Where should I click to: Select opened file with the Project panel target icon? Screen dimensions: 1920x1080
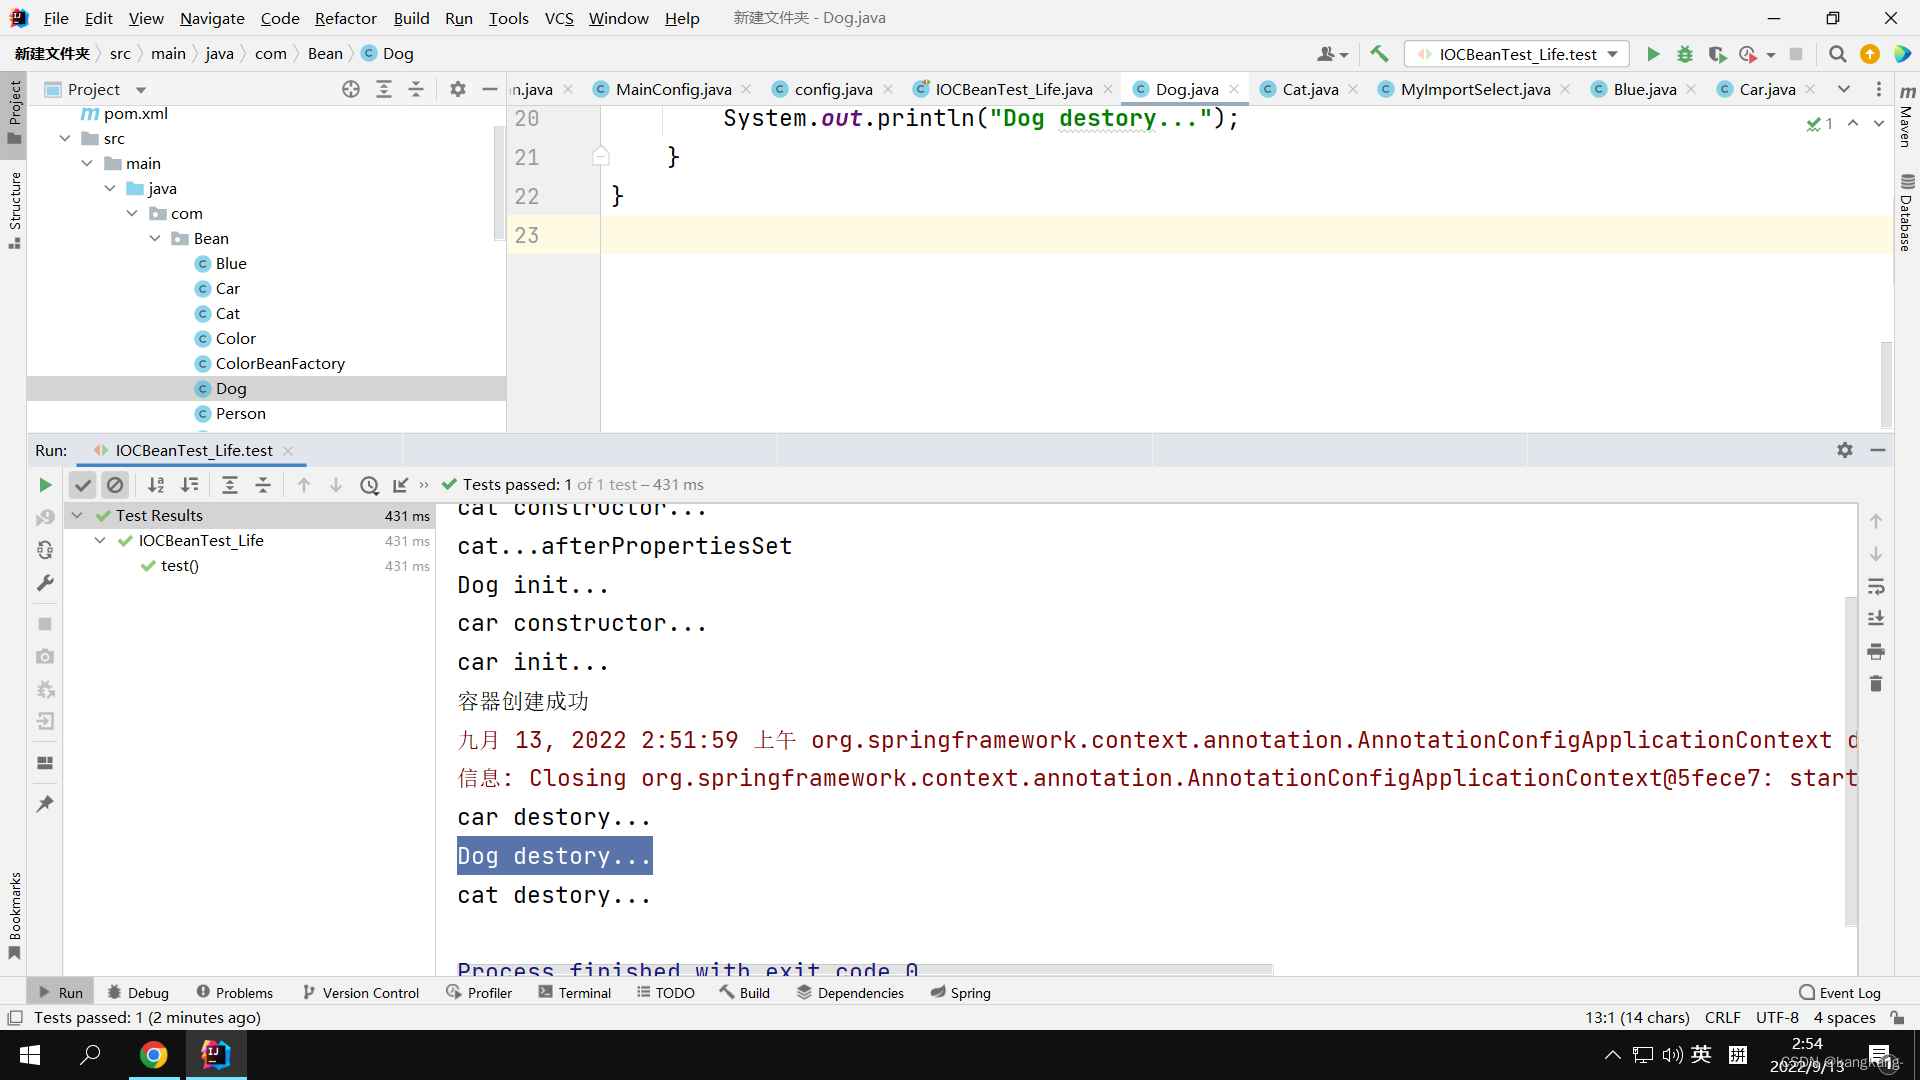coord(351,89)
